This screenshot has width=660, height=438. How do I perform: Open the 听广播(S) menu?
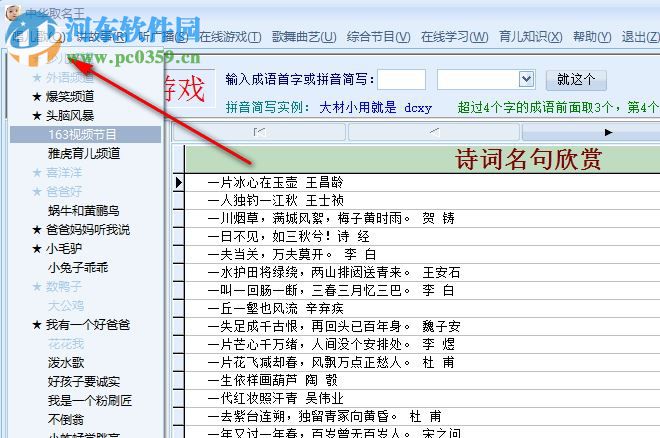coord(163,37)
